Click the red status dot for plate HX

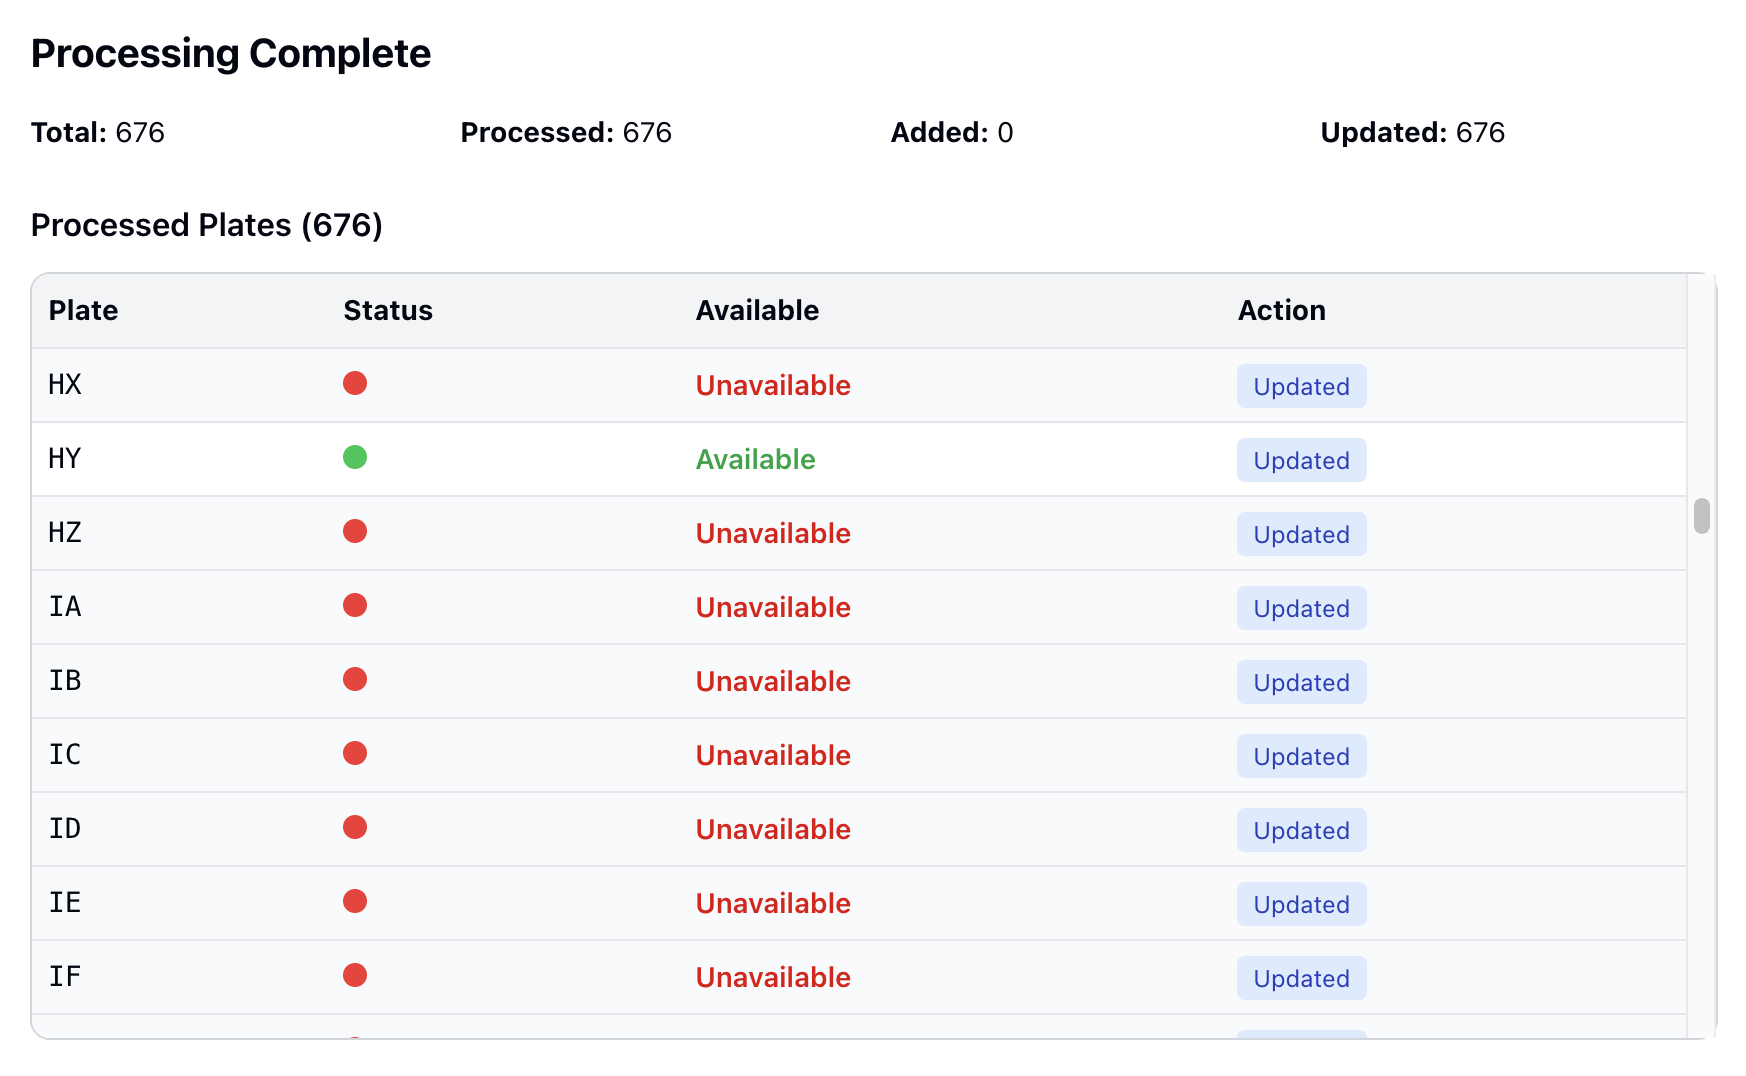(355, 383)
